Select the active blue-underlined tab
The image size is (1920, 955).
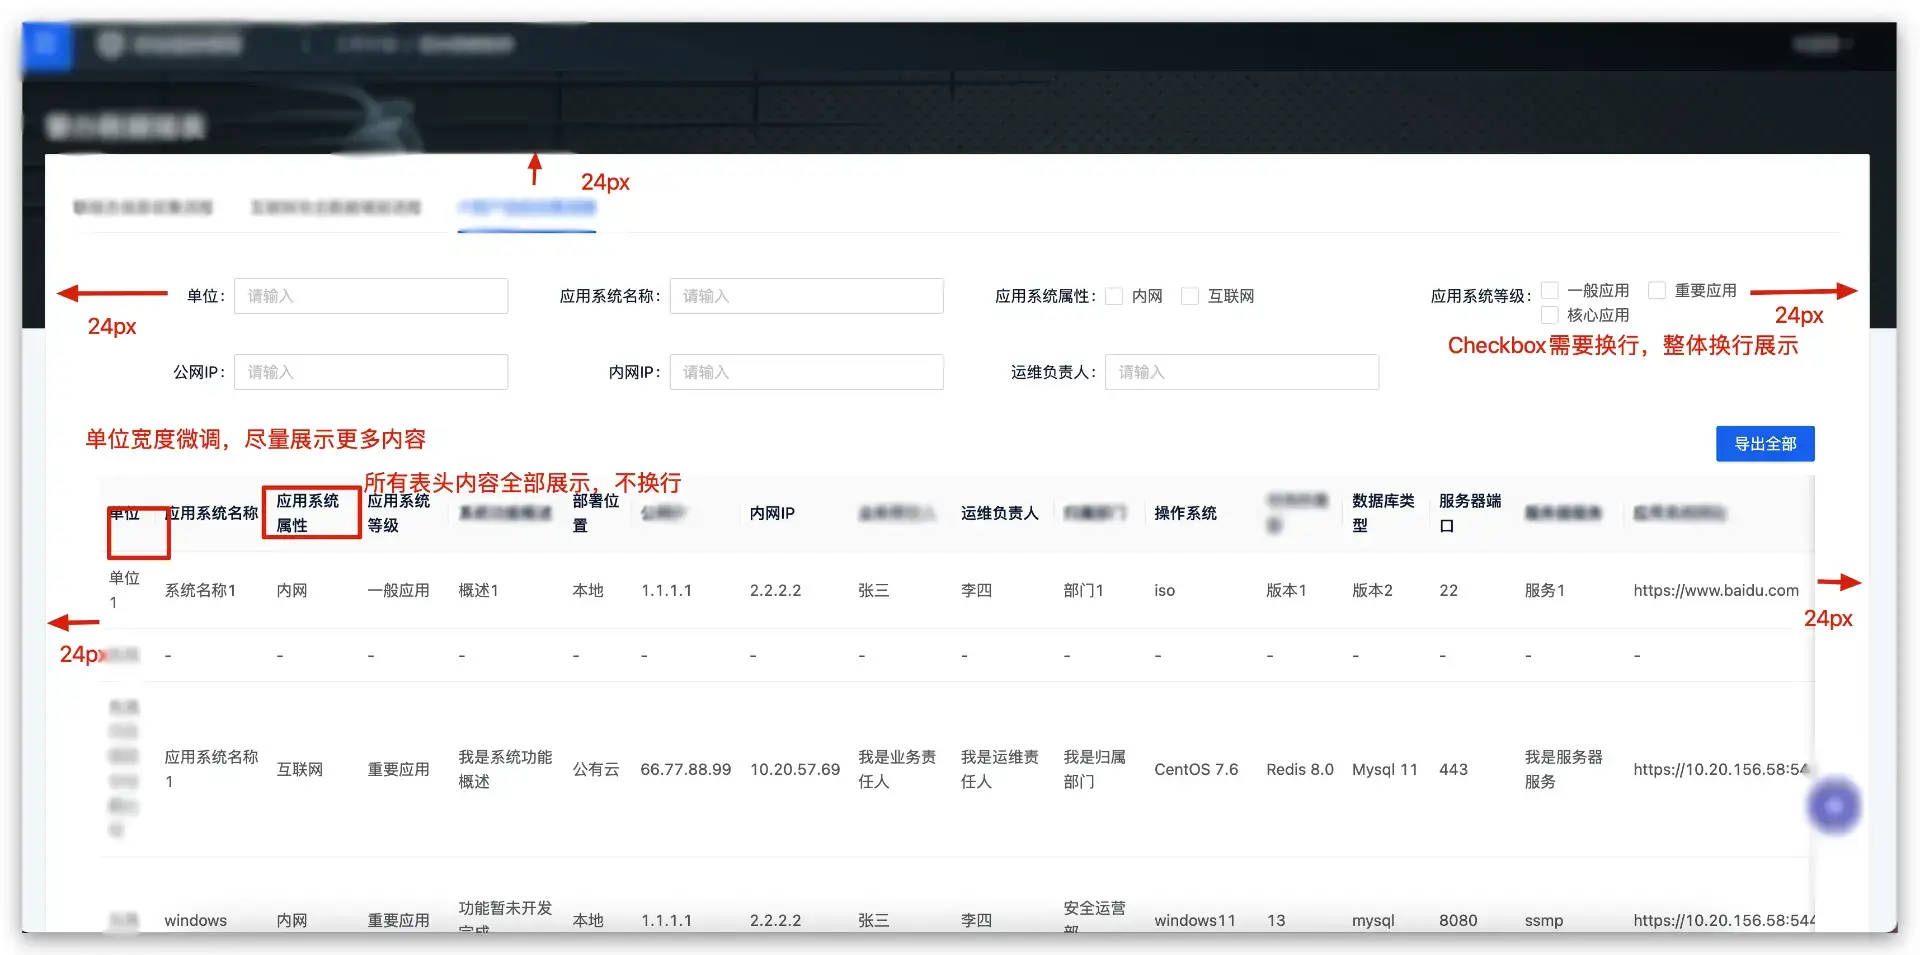click(527, 208)
